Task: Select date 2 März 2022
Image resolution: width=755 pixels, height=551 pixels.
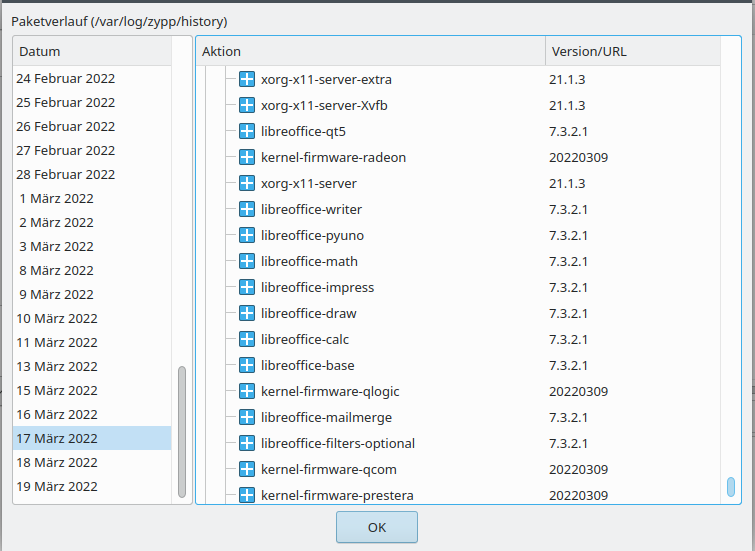Action: pyautogui.click(x=92, y=223)
